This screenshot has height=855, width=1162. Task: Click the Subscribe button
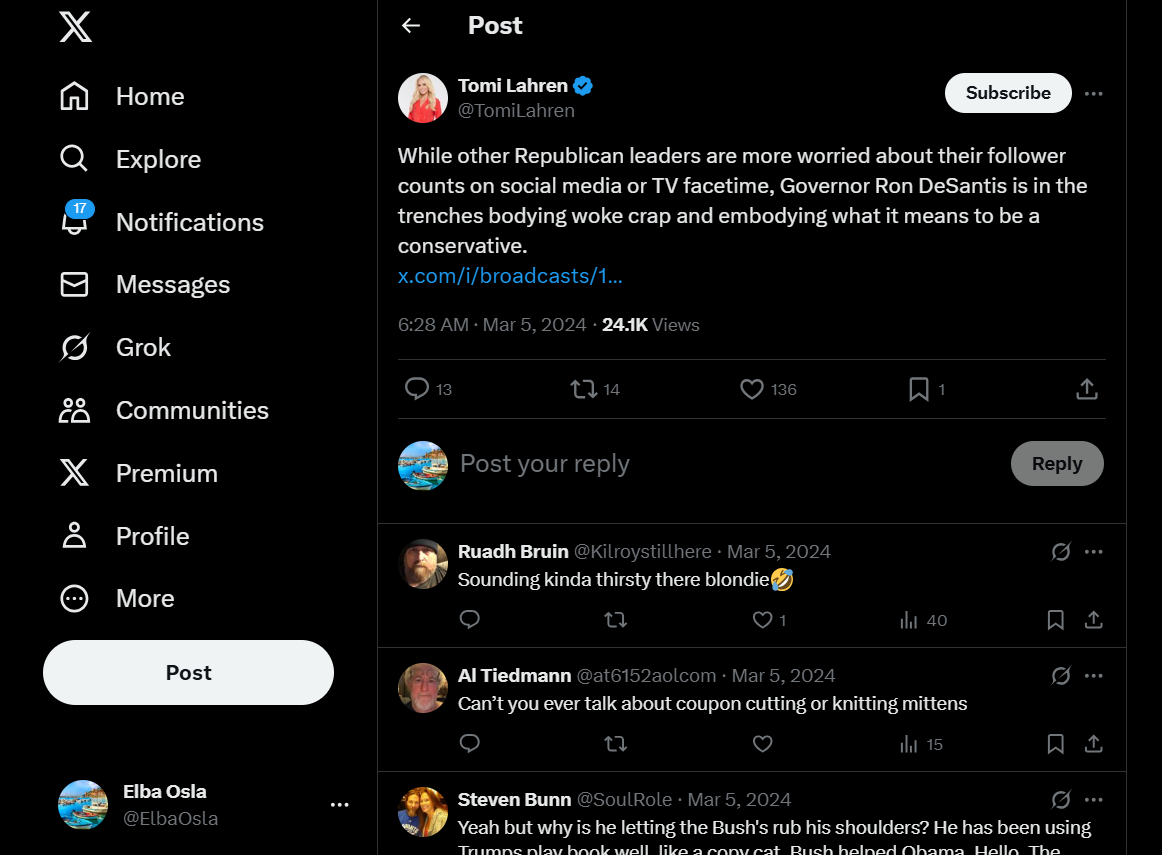pos(1008,93)
